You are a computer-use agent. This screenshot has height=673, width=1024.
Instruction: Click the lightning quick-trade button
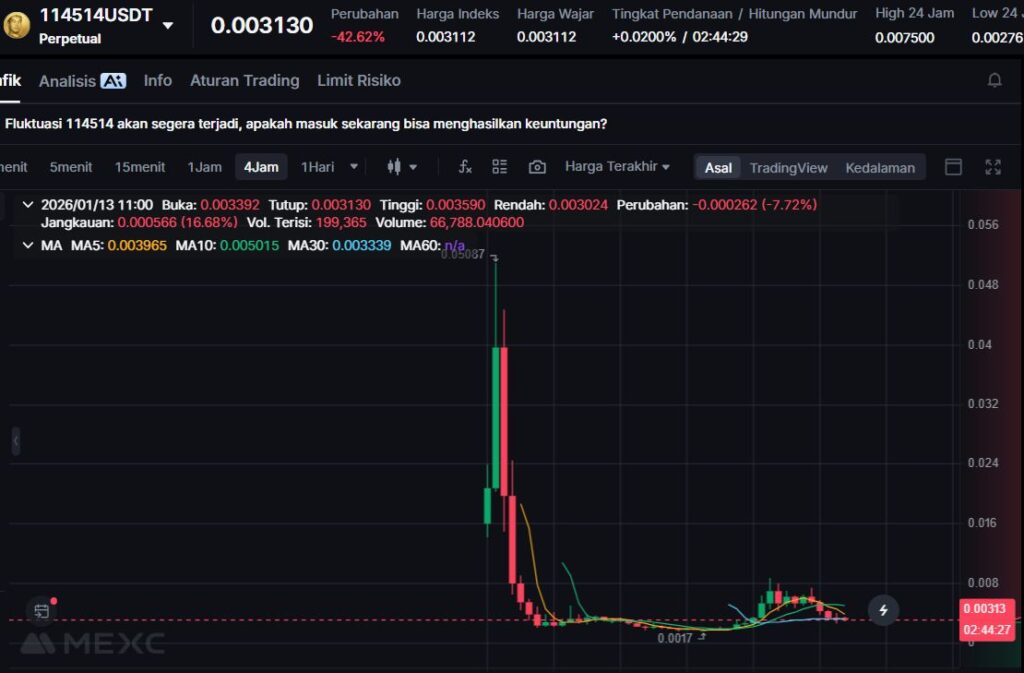tap(883, 609)
